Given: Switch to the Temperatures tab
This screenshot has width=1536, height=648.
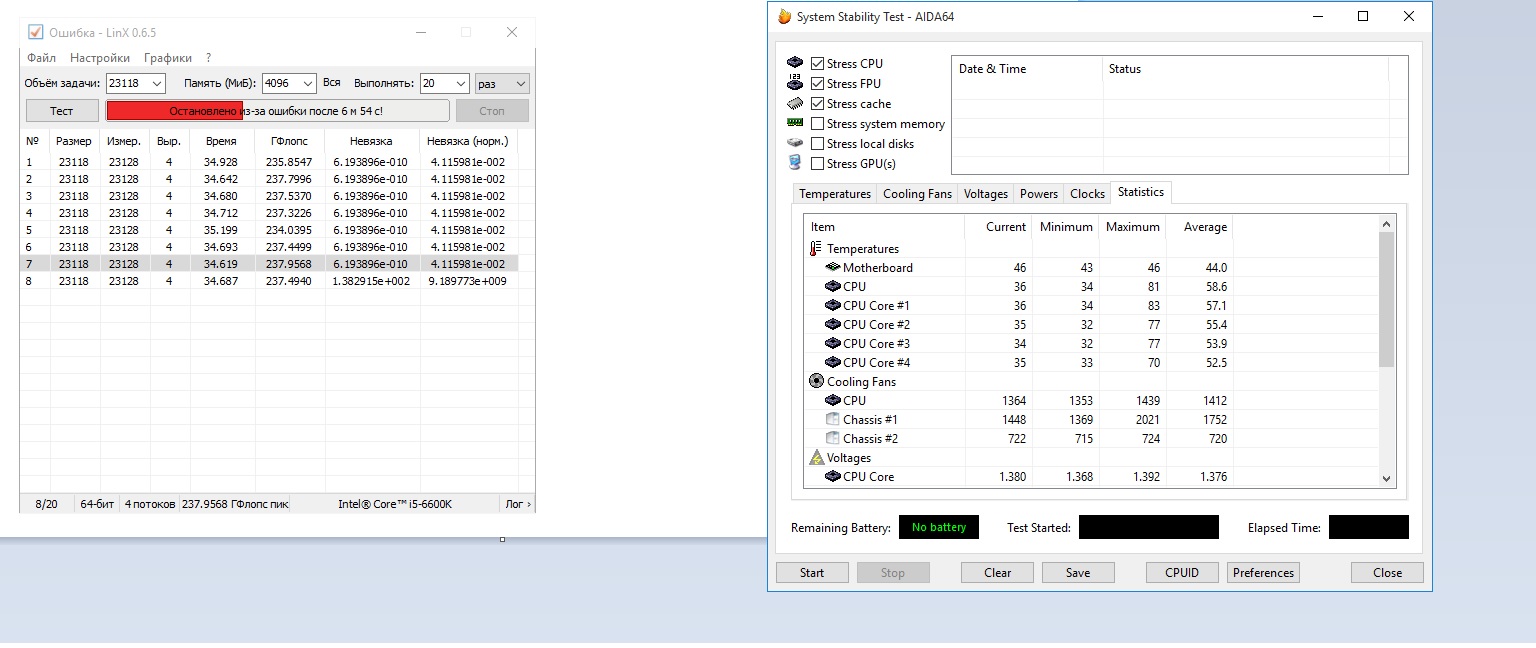Looking at the screenshot, I should tap(835, 194).
